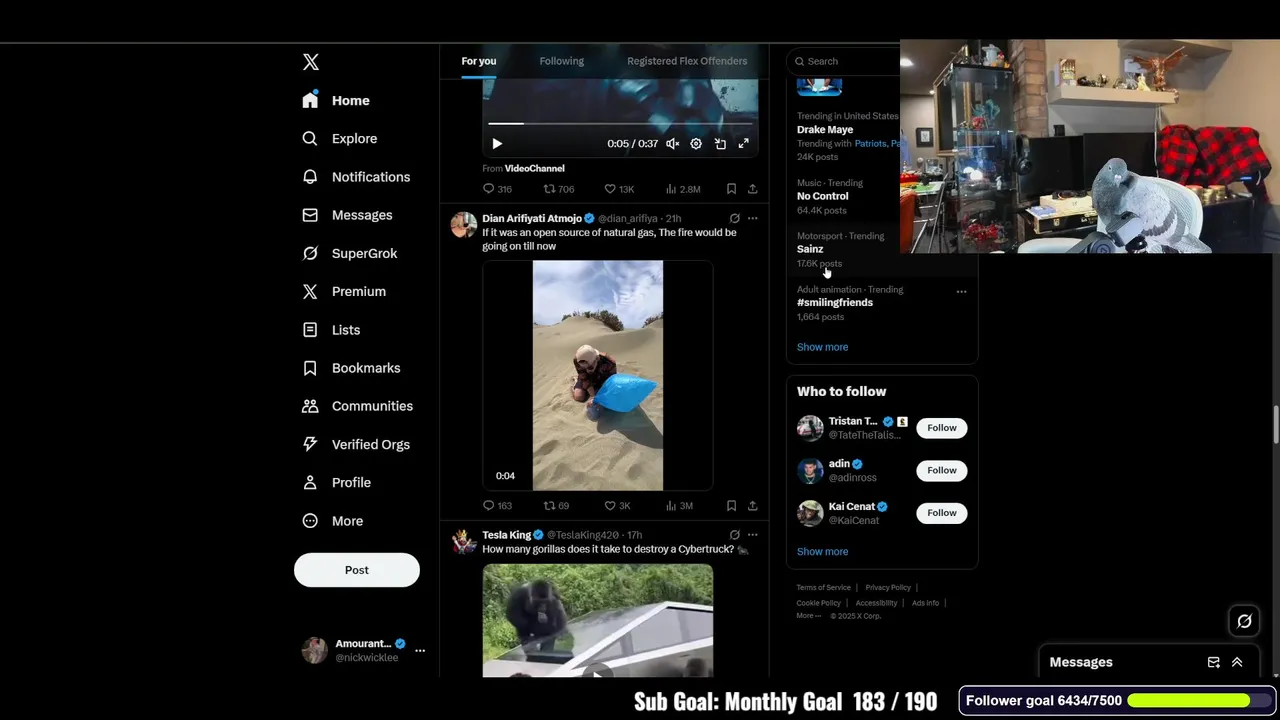Screen dimensions: 1280x720
Task: Show more Who to follow suggestions
Action: [x=822, y=552]
